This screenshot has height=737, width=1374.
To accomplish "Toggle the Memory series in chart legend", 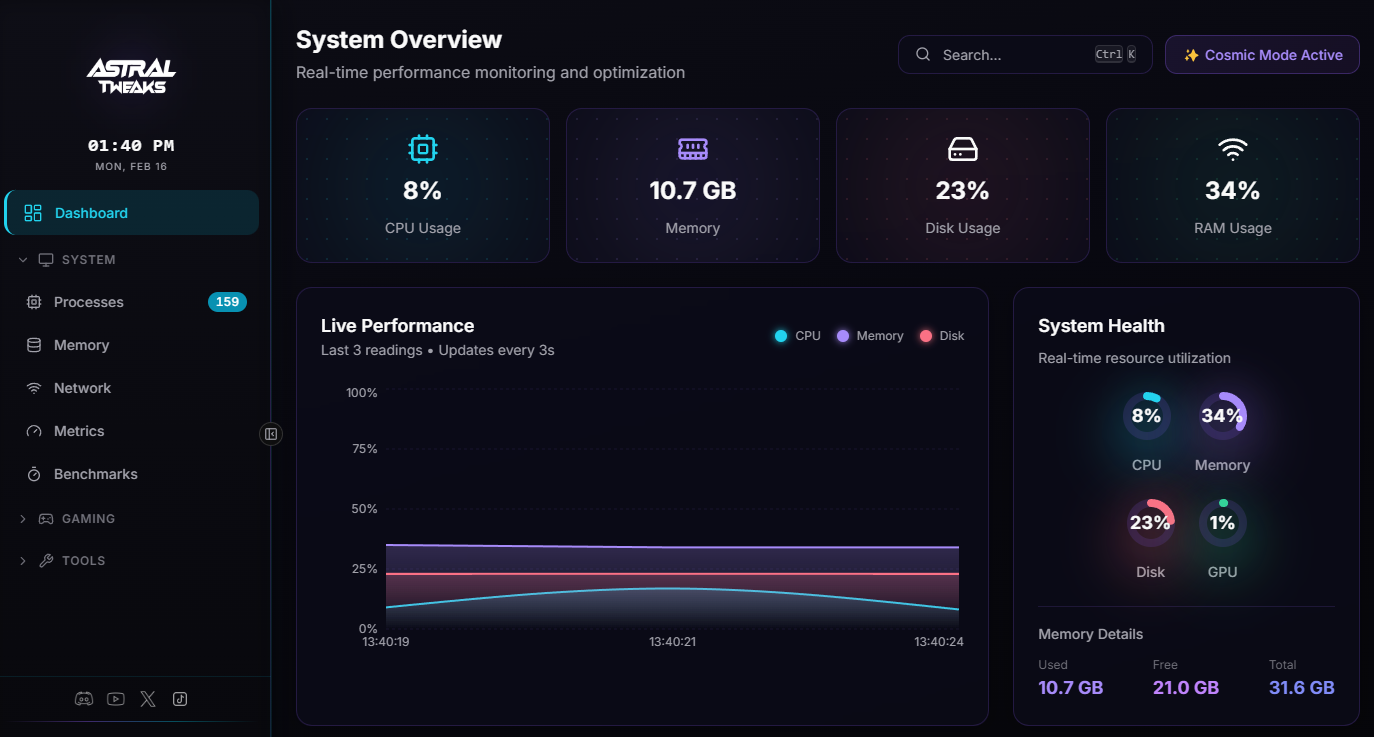I will click(868, 335).
